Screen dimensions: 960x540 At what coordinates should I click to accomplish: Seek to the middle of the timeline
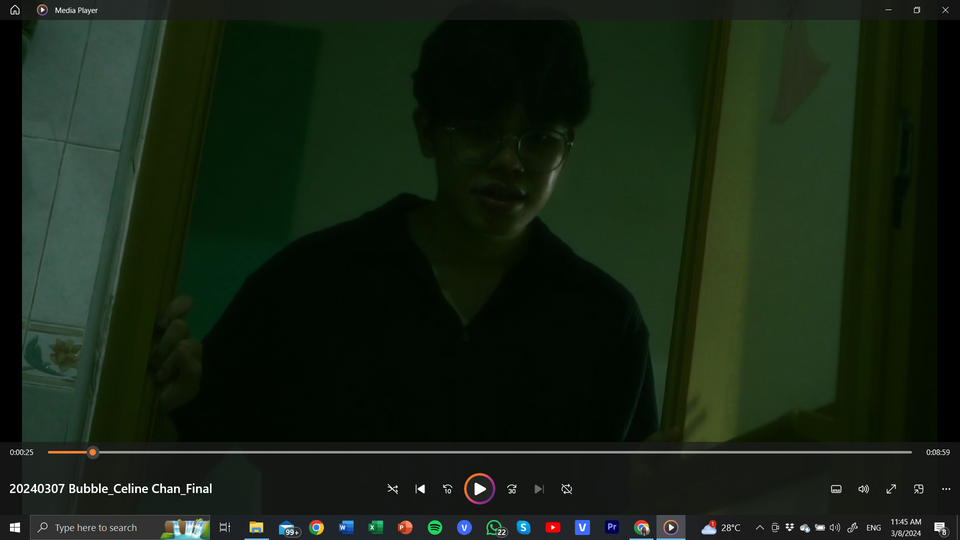click(480, 452)
